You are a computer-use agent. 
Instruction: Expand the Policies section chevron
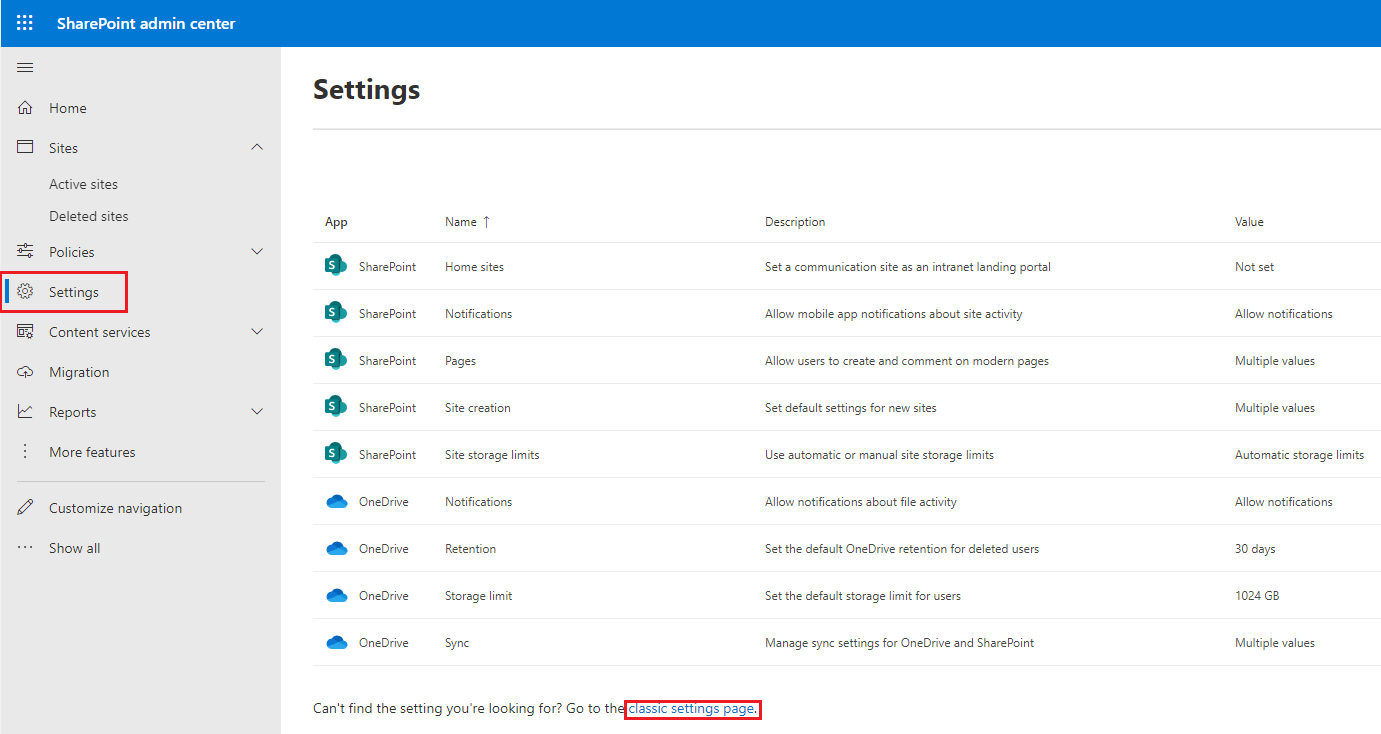[257, 251]
